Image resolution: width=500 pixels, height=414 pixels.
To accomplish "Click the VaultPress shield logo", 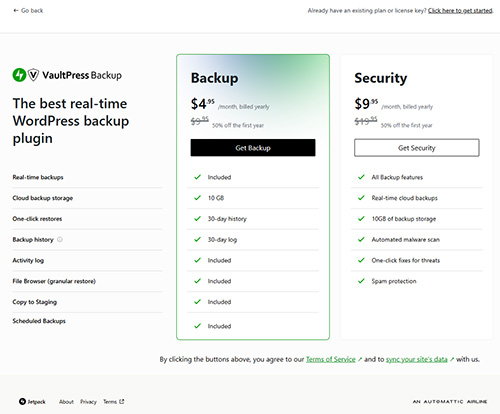I will [33, 75].
